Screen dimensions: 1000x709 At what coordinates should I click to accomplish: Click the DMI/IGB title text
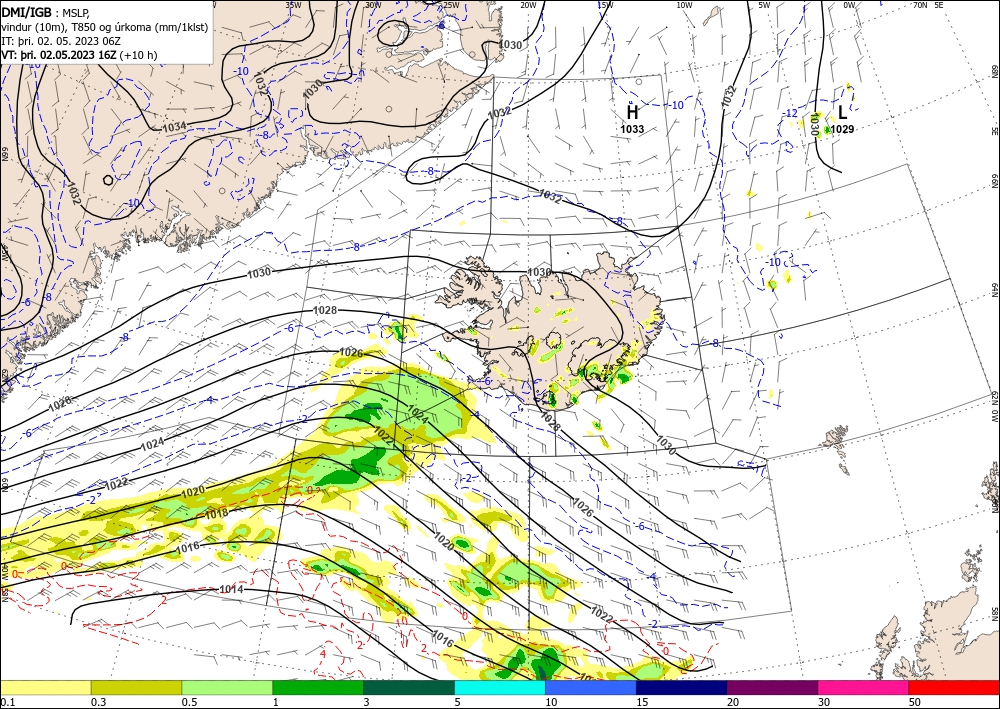[x=26, y=11]
